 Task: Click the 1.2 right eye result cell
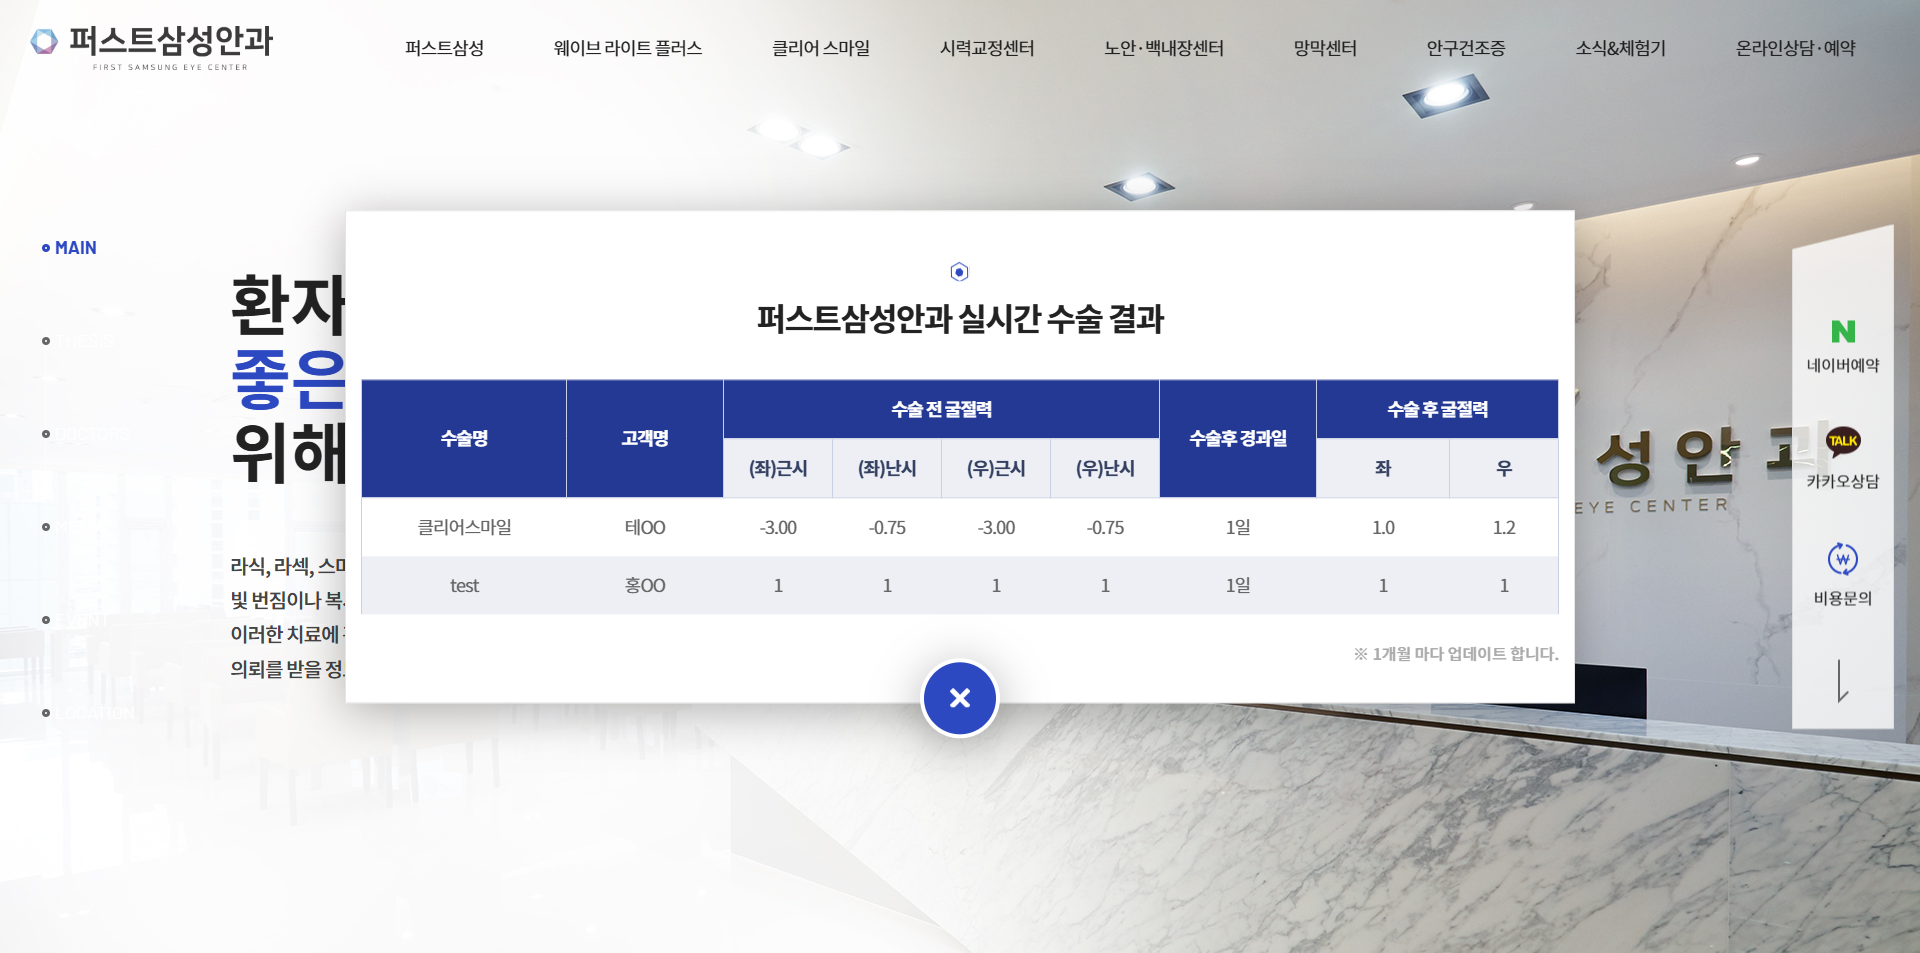[x=1504, y=527]
